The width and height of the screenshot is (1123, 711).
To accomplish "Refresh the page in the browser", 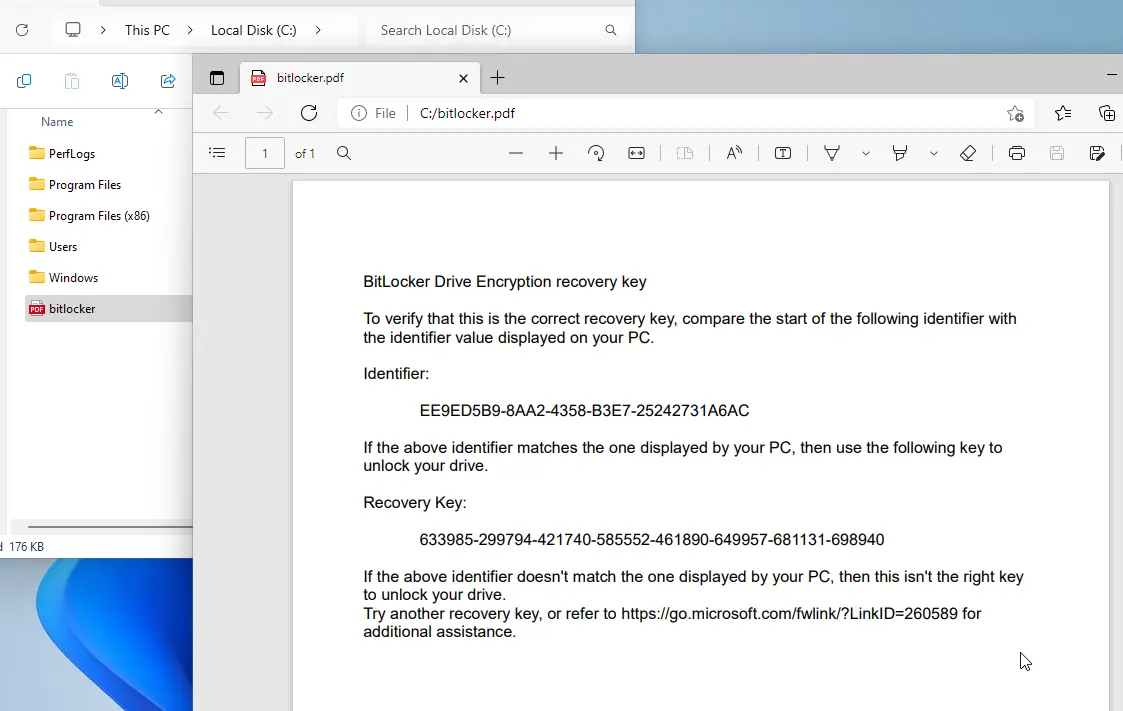I will point(309,113).
